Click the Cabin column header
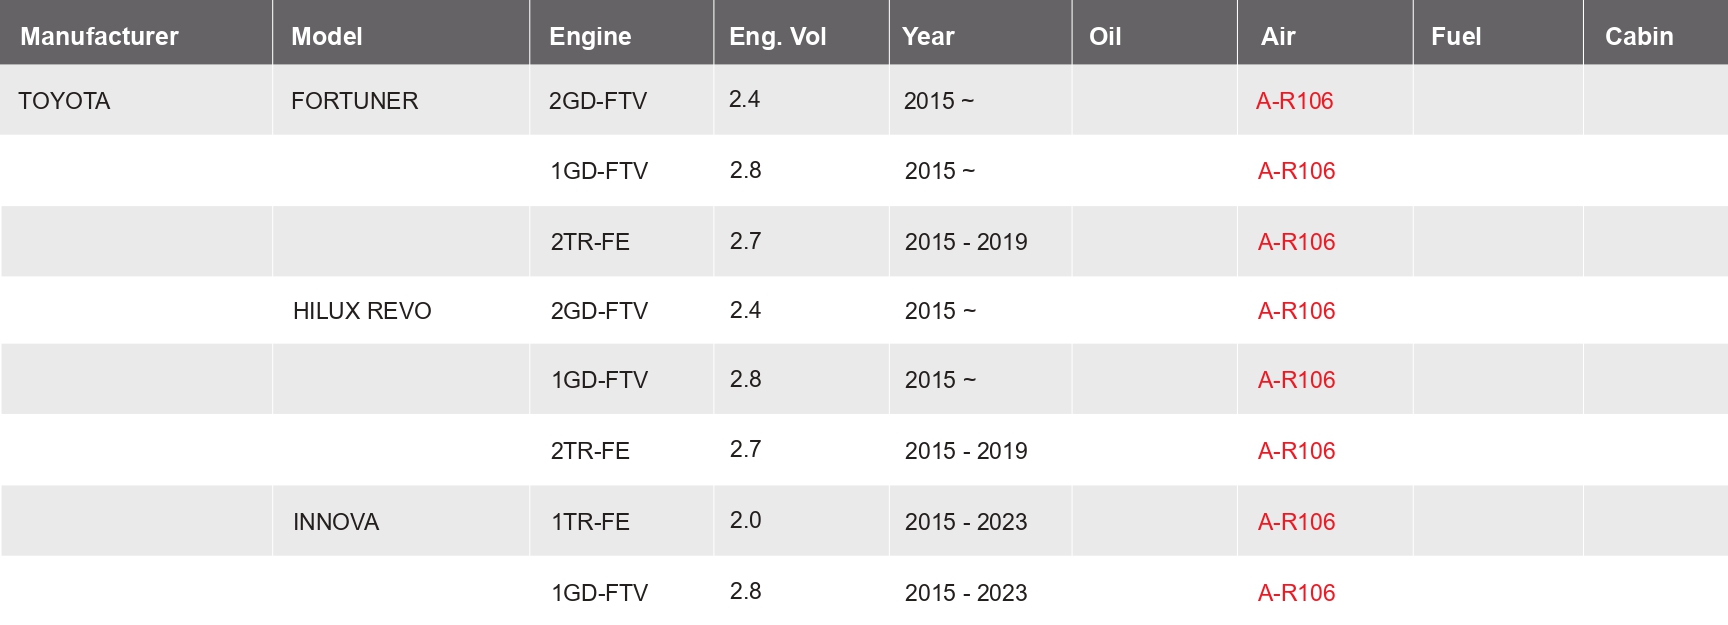The height and width of the screenshot is (625, 1728). [1639, 36]
